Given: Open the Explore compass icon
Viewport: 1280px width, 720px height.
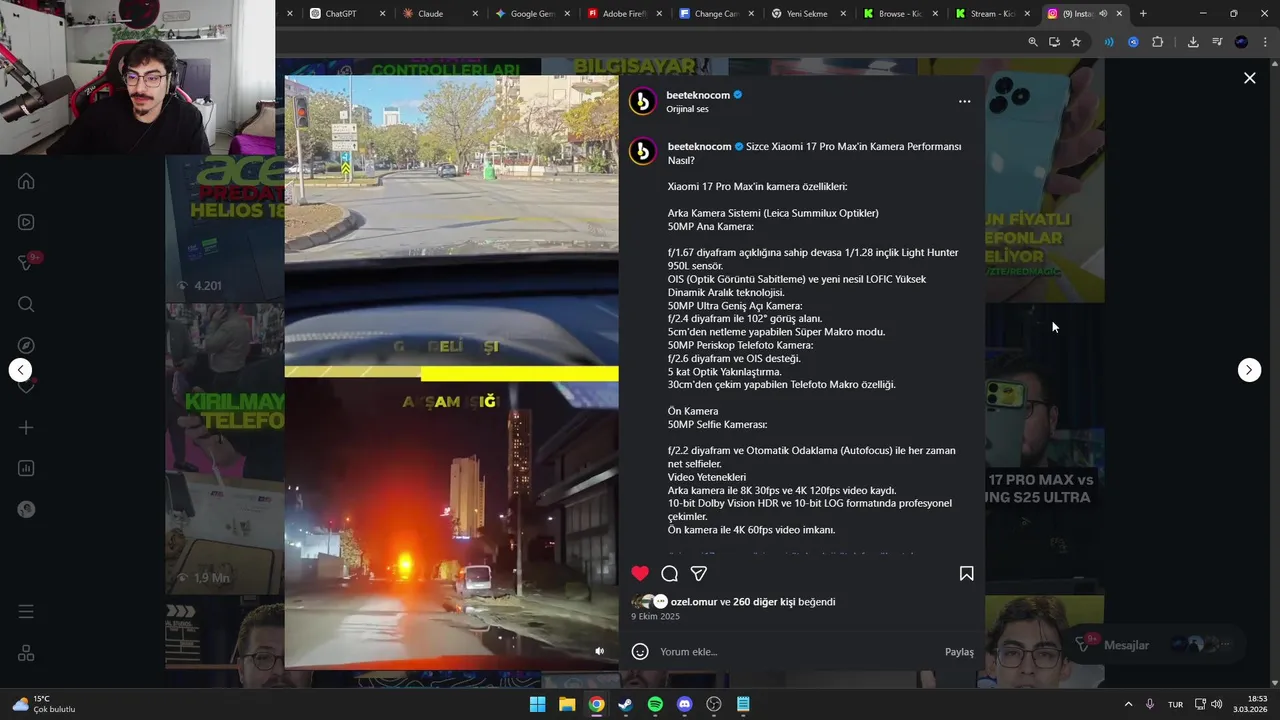Looking at the screenshot, I should (x=26, y=345).
